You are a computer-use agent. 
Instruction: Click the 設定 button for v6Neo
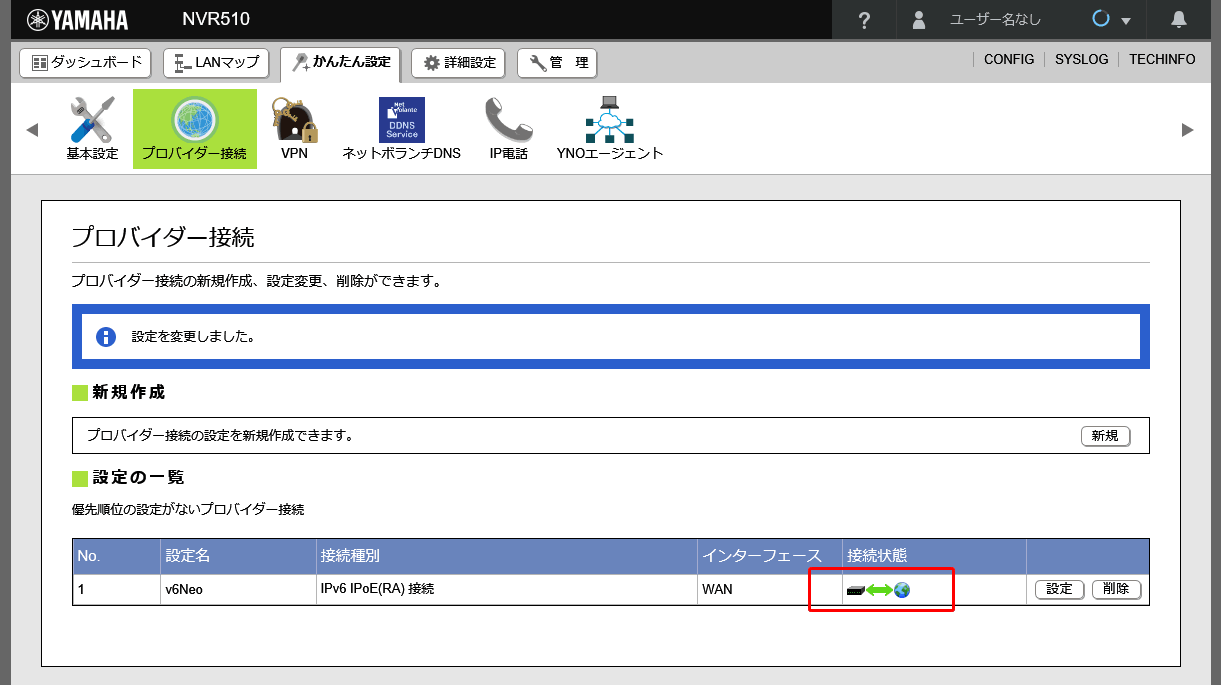[1059, 589]
